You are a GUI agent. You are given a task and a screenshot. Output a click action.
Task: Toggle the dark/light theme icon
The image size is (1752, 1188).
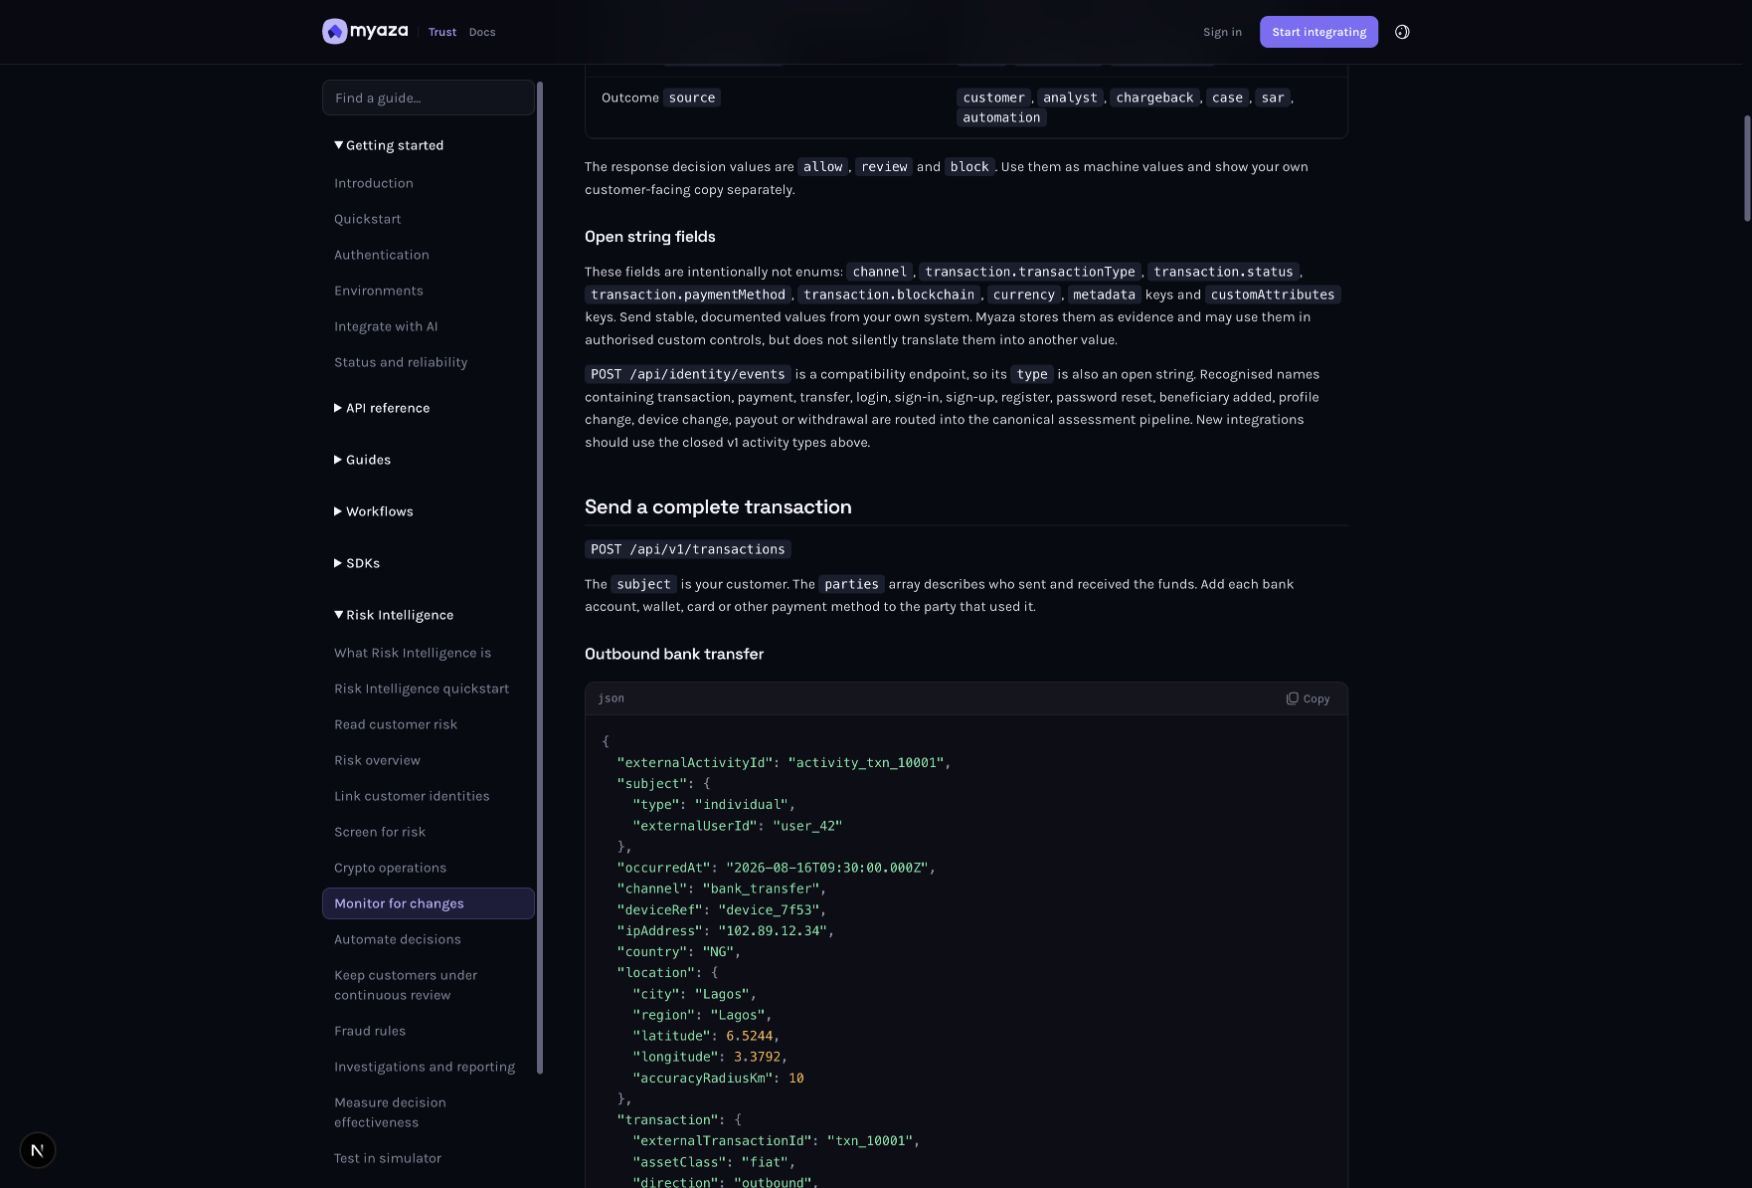(1402, 32)
